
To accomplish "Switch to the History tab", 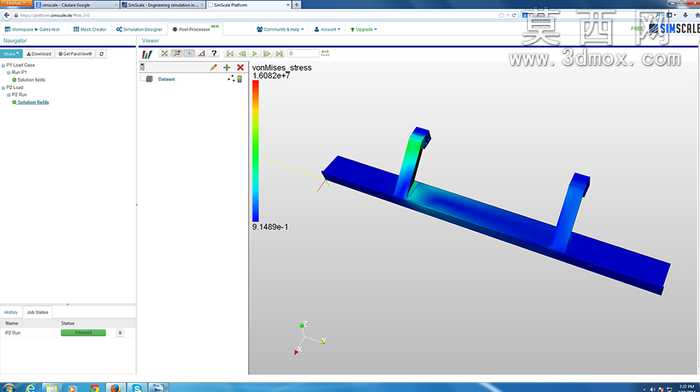I will (x=11, y=312).
